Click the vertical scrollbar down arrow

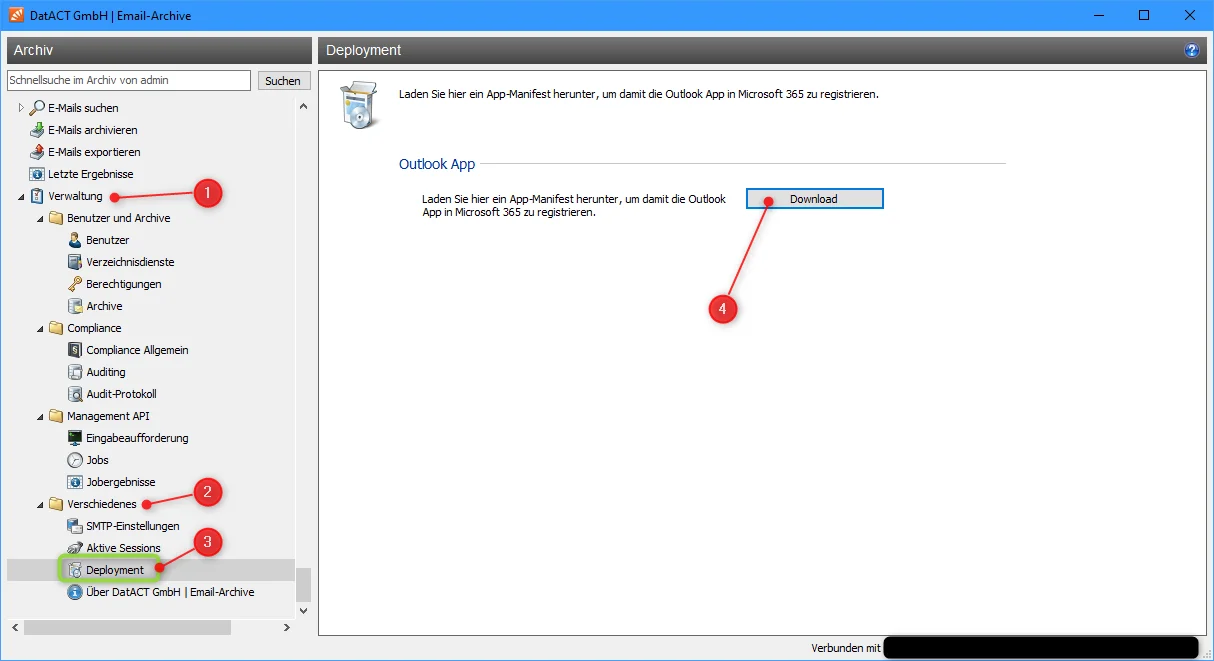(x=303, y=610)
